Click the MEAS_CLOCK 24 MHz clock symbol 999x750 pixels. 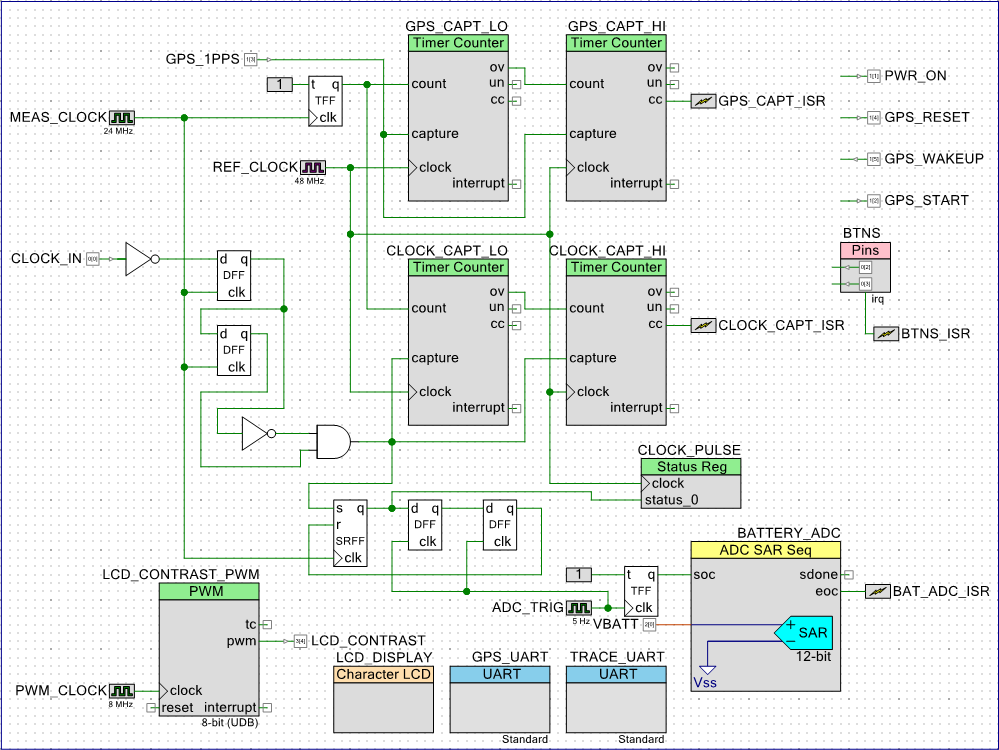pyautogui.click(x=122, y=118)
